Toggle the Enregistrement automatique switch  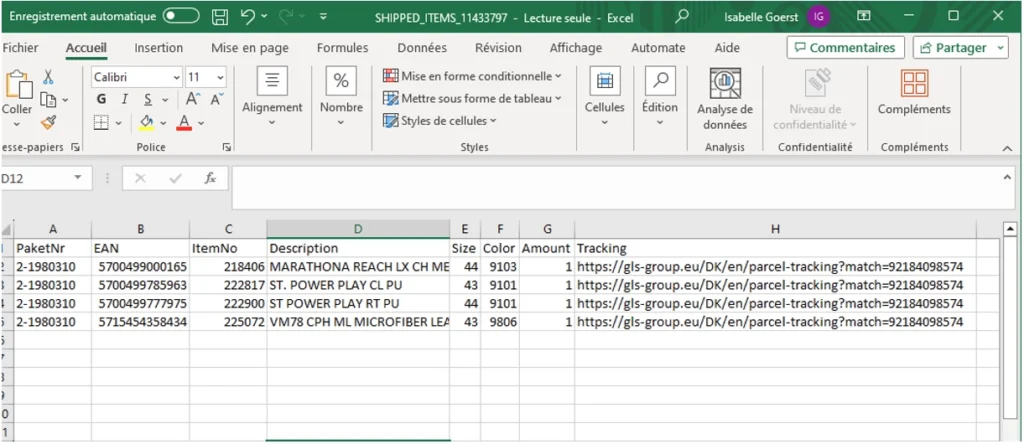pyautogui.click(x=181, y=17)
